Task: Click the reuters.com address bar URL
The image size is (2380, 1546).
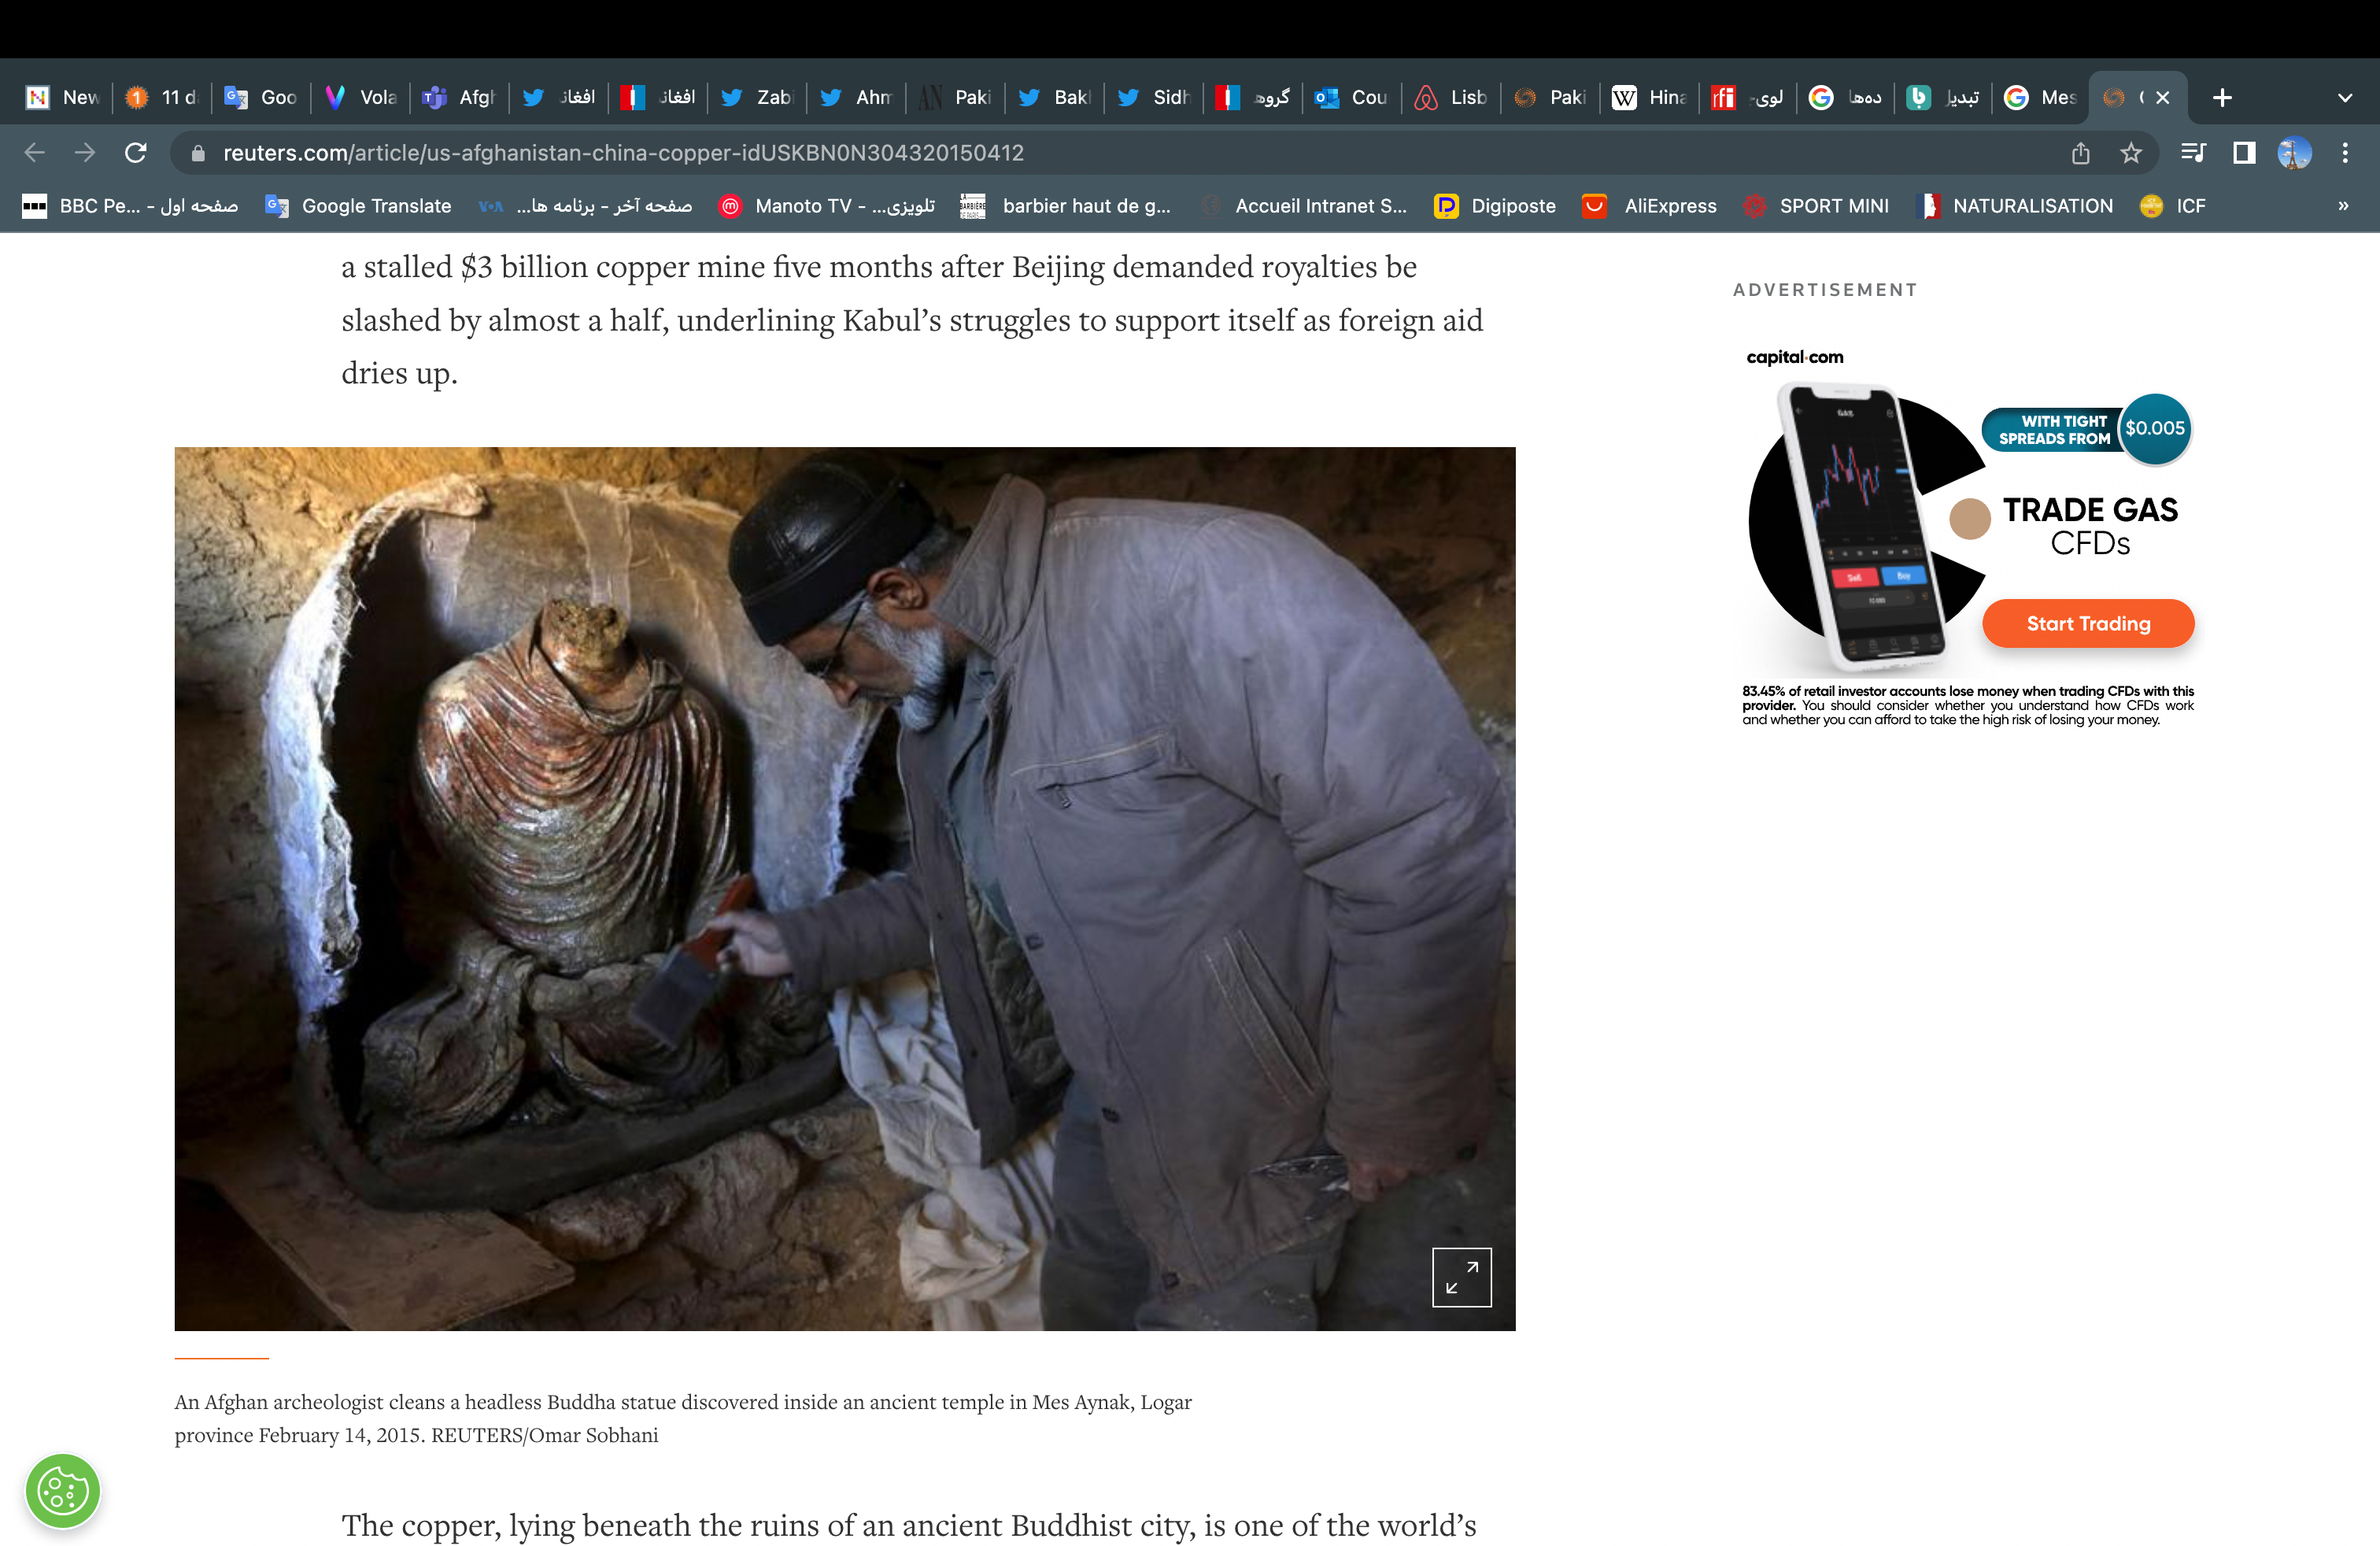Action: pyautogui.click(x=622, y=153)
